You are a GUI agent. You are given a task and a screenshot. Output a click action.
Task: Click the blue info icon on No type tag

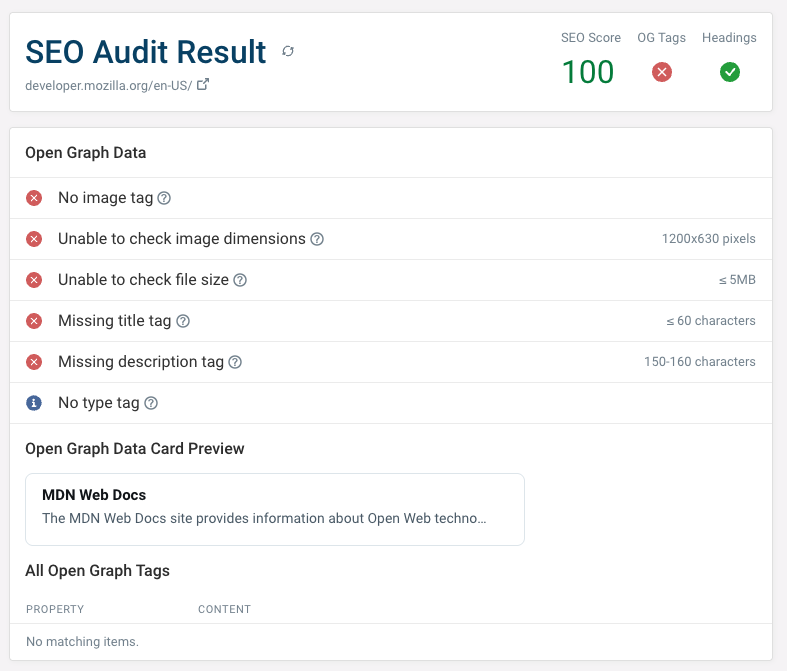(34, 403)
